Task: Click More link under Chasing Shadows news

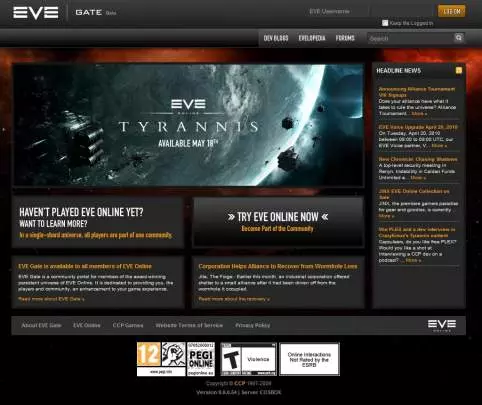Action: pyautogui.click(x=418, y=178)
